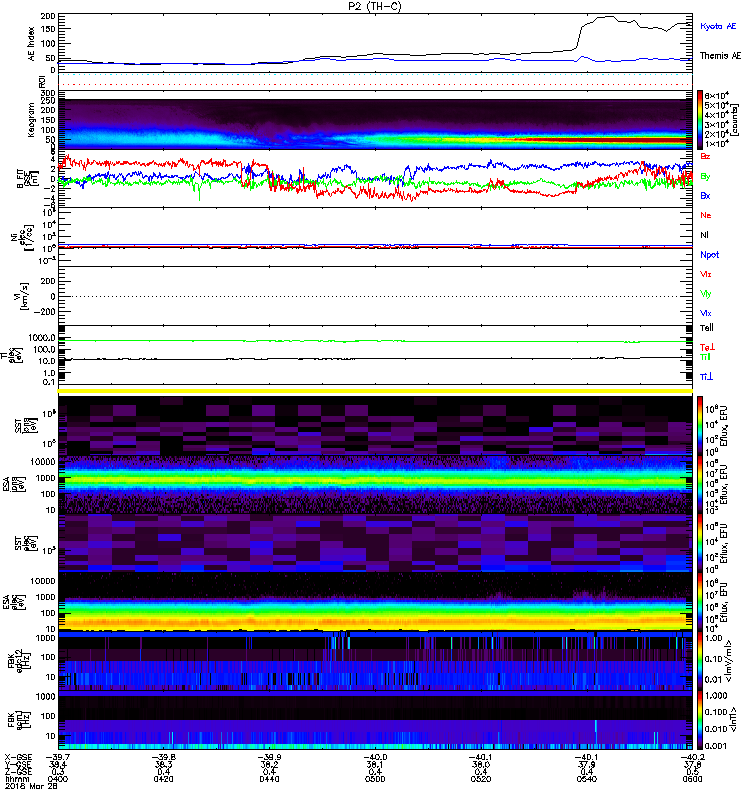Click the ESA electron Eflux color bar
Screen dimensions: 750x800
700,602
